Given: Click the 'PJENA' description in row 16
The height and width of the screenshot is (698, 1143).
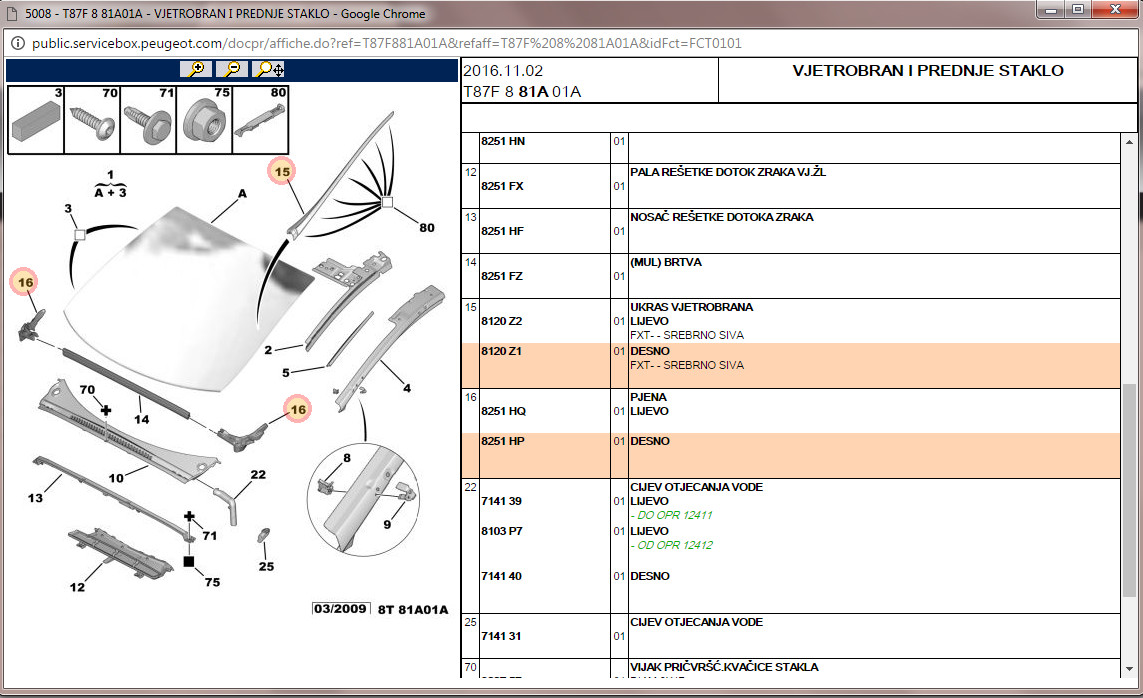Looking at the screenshot, I should coord(649,397).
